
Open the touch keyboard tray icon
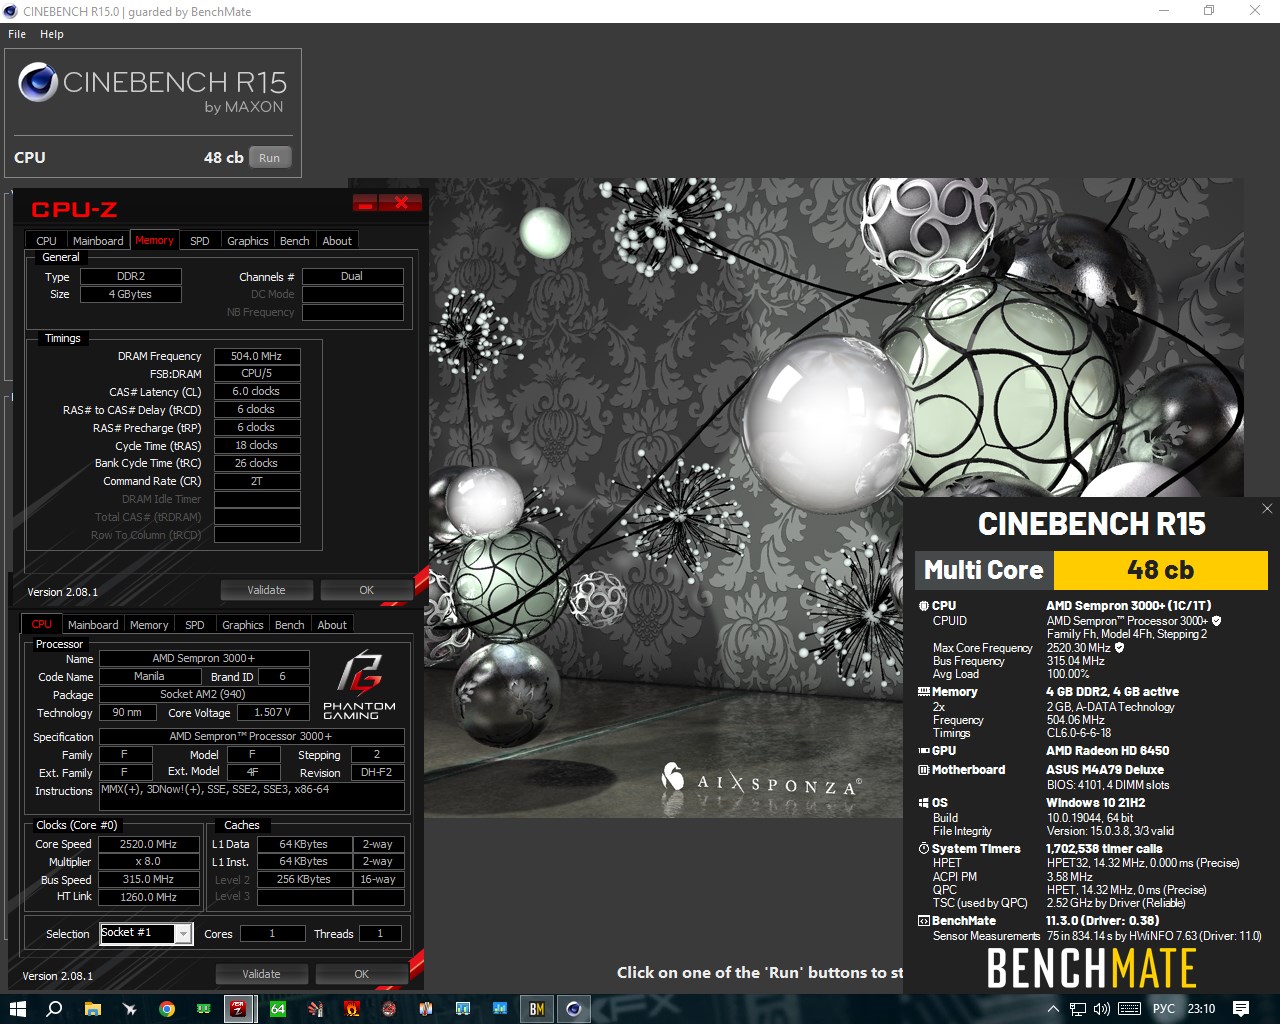tap(1129, 1009)
